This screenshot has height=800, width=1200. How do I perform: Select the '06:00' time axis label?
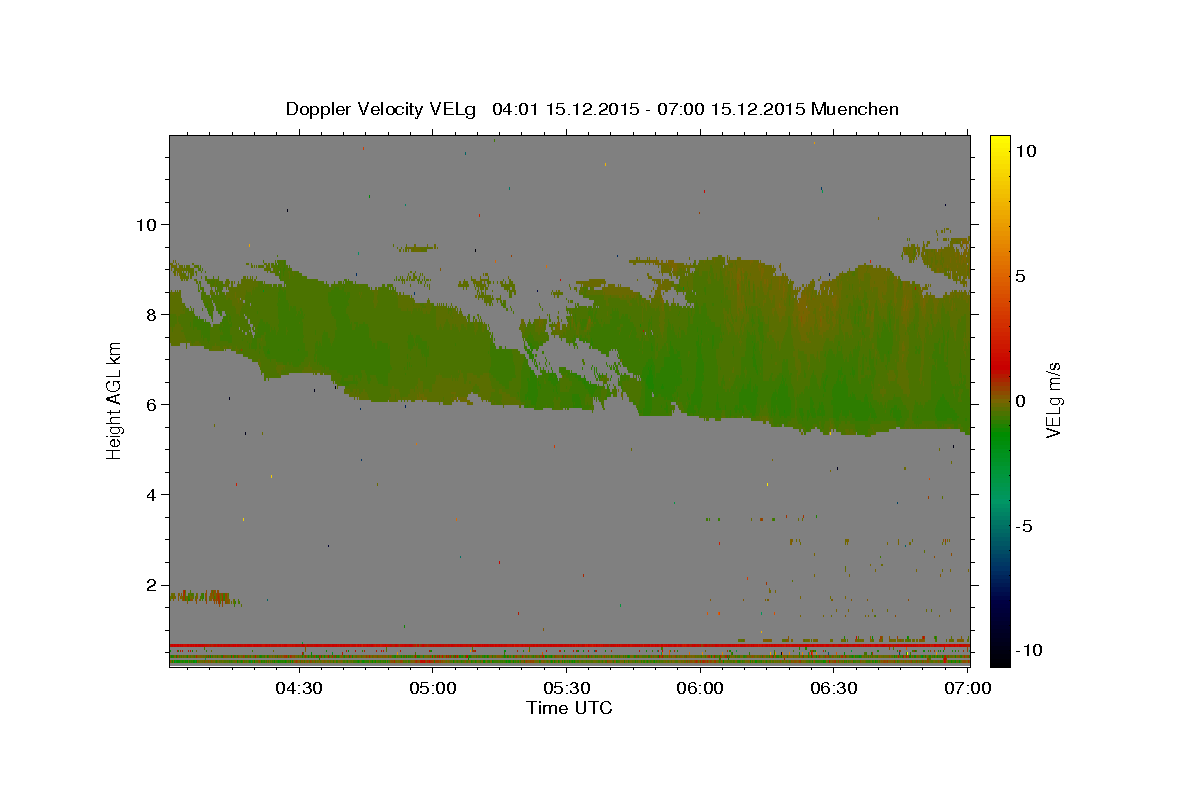click(700, 688)
